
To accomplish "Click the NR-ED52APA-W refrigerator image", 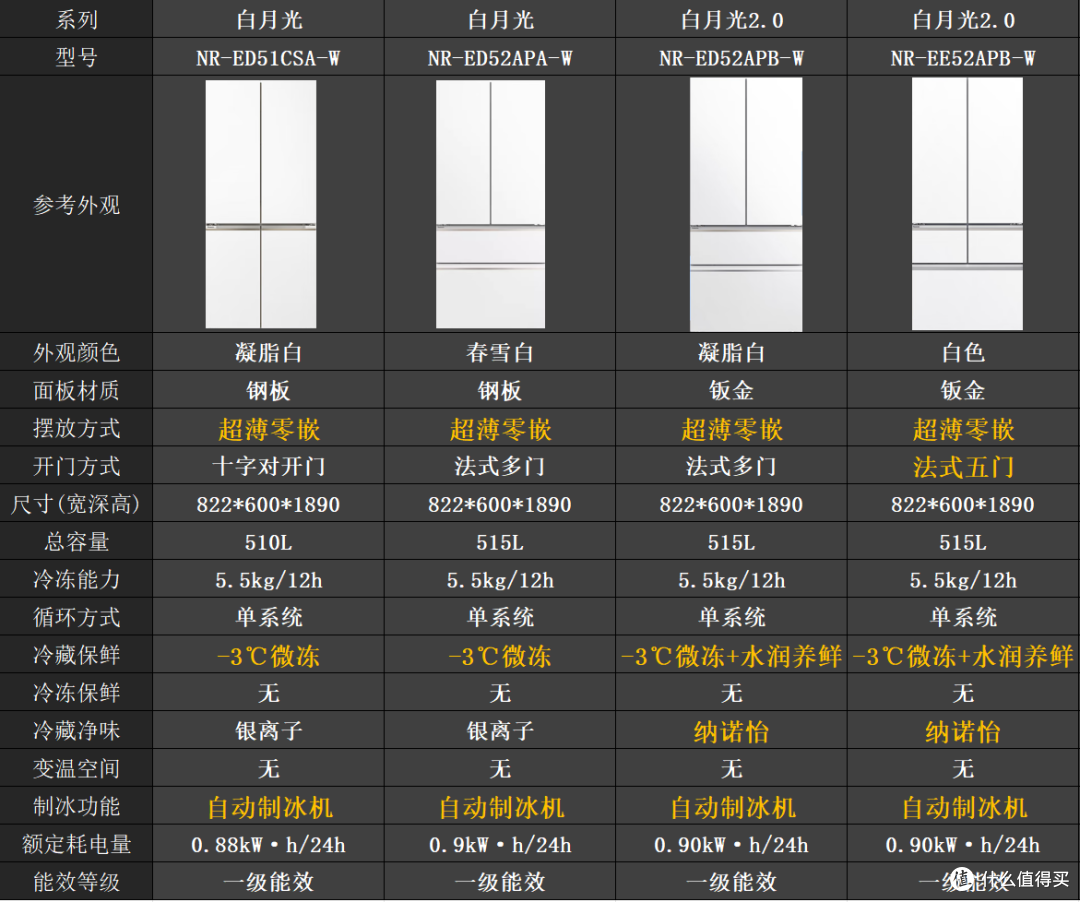I will (490, 204).
